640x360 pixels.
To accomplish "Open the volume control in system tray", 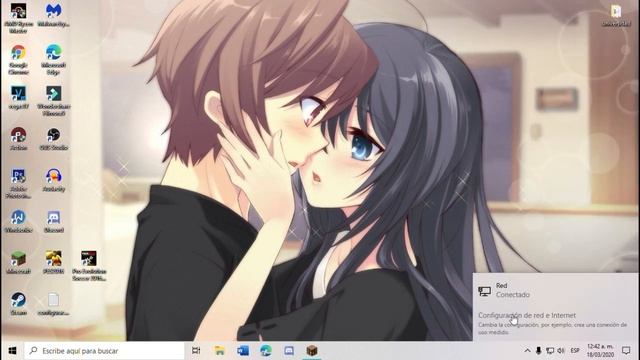I will [561, 351].
